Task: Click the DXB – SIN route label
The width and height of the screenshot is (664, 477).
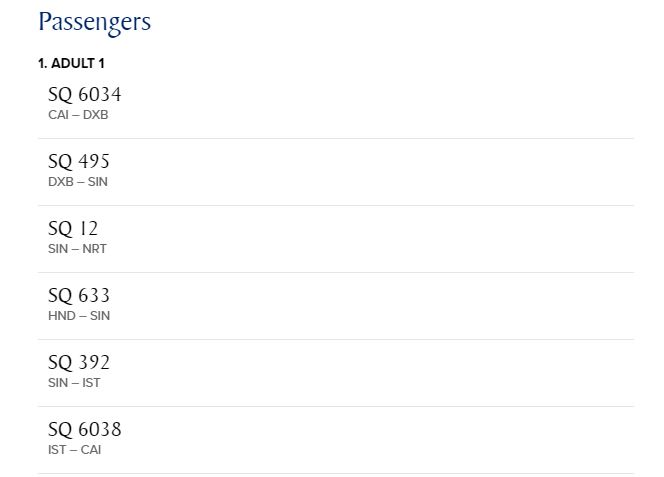Action: point(77,182)
